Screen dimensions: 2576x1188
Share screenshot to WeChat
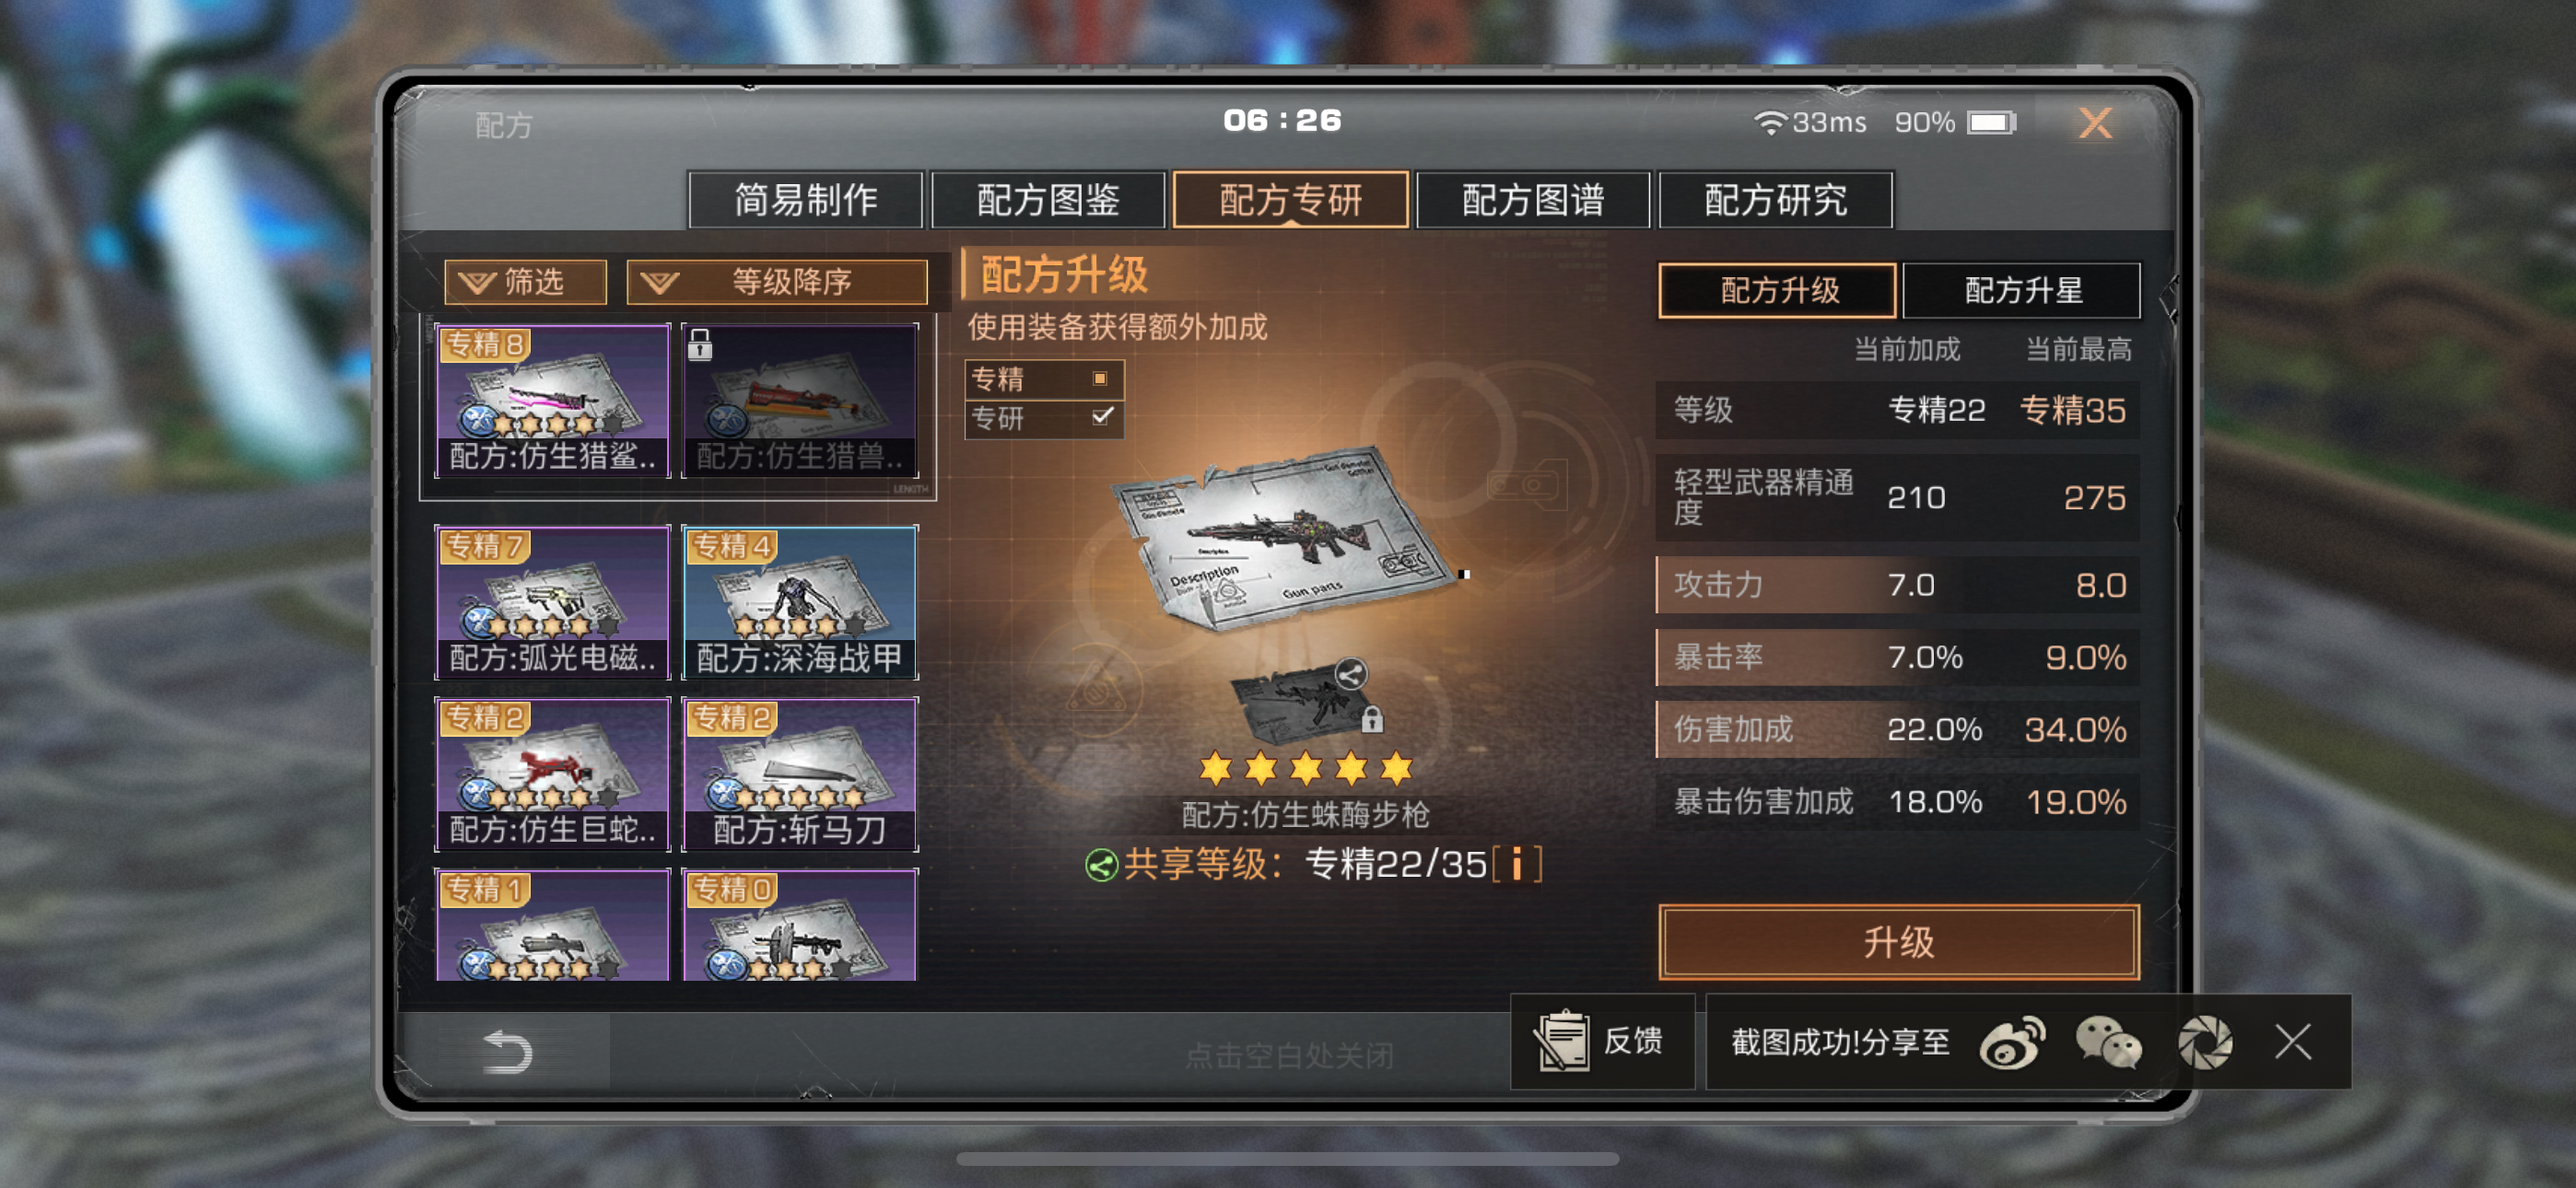[2108, 1043]
